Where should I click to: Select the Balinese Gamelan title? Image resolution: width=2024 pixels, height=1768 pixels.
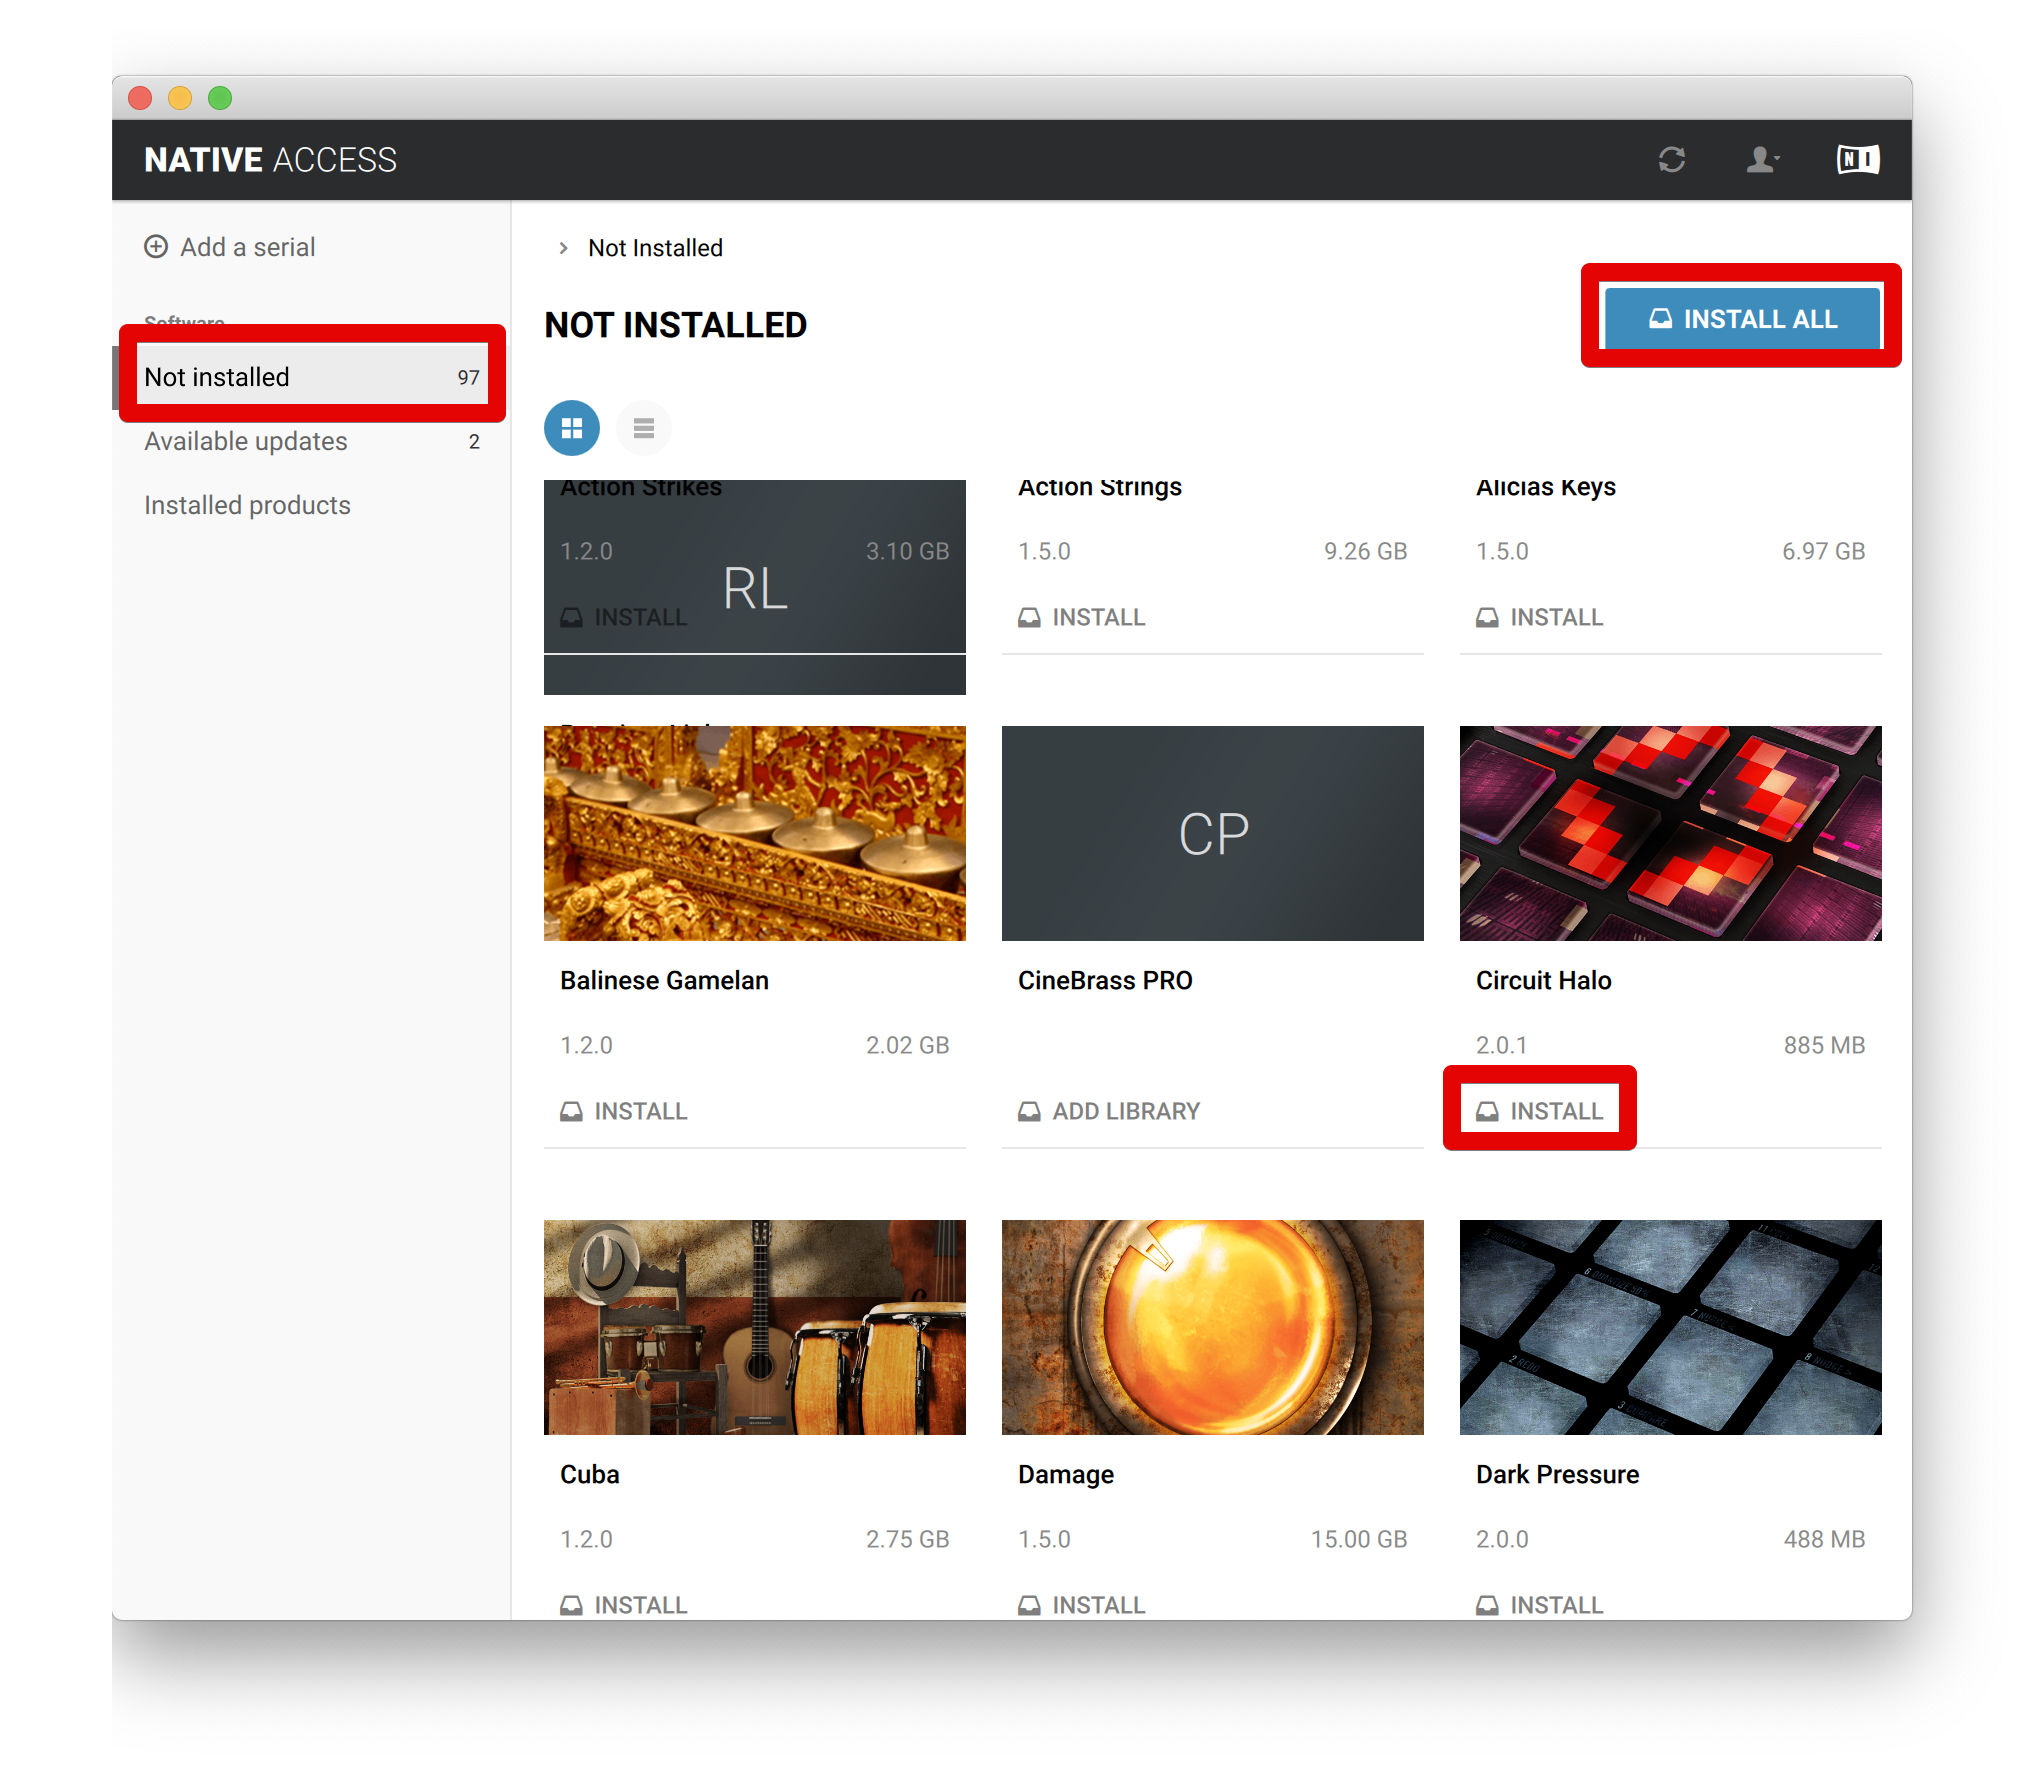click(664, 980)
